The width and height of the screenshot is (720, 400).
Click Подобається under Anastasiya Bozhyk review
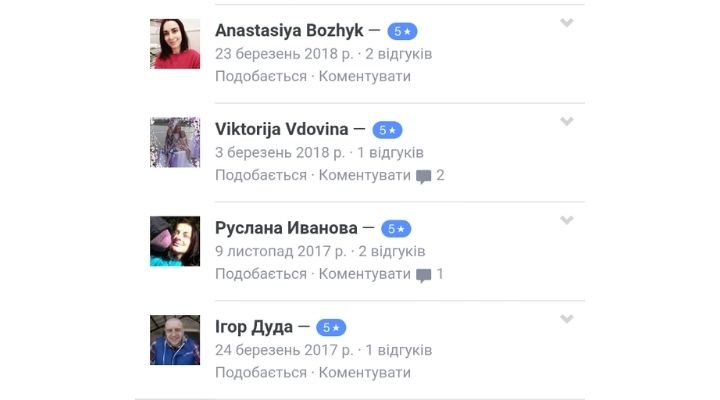(261, 76)
